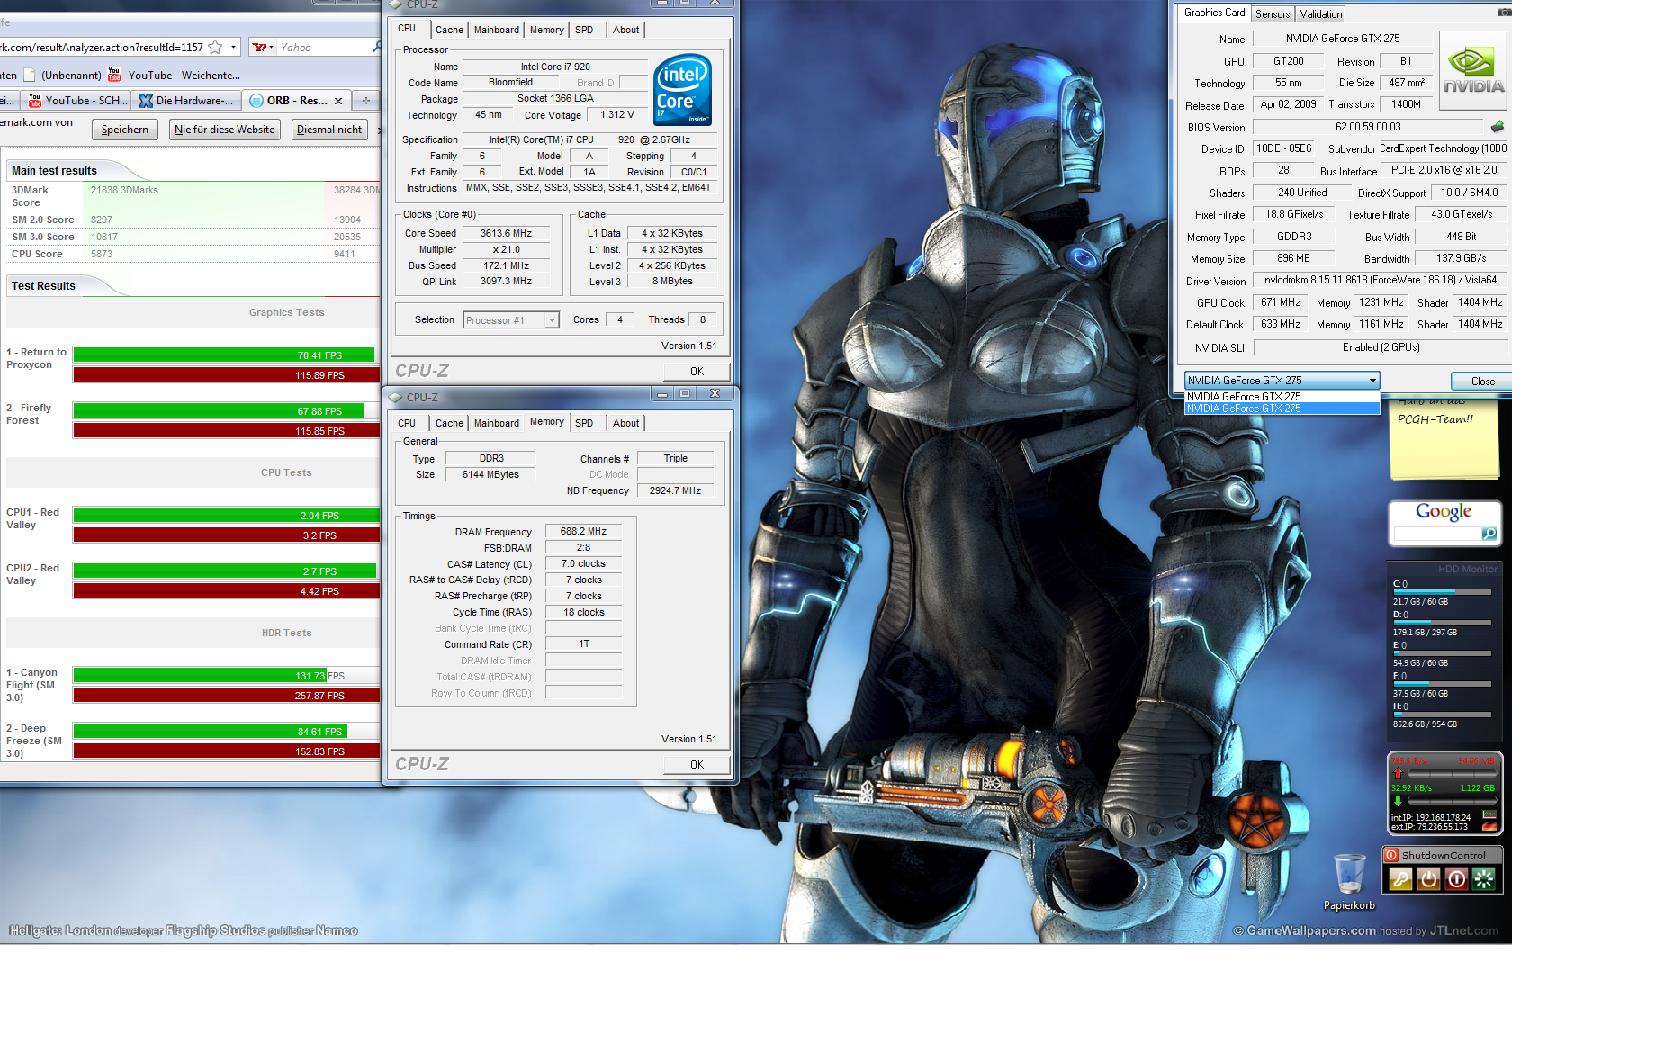The image size is (1680, 1050).
Task: Open the GPU selector dropdown arrow in GPU-Z
Action: (x=1372, y=380)
